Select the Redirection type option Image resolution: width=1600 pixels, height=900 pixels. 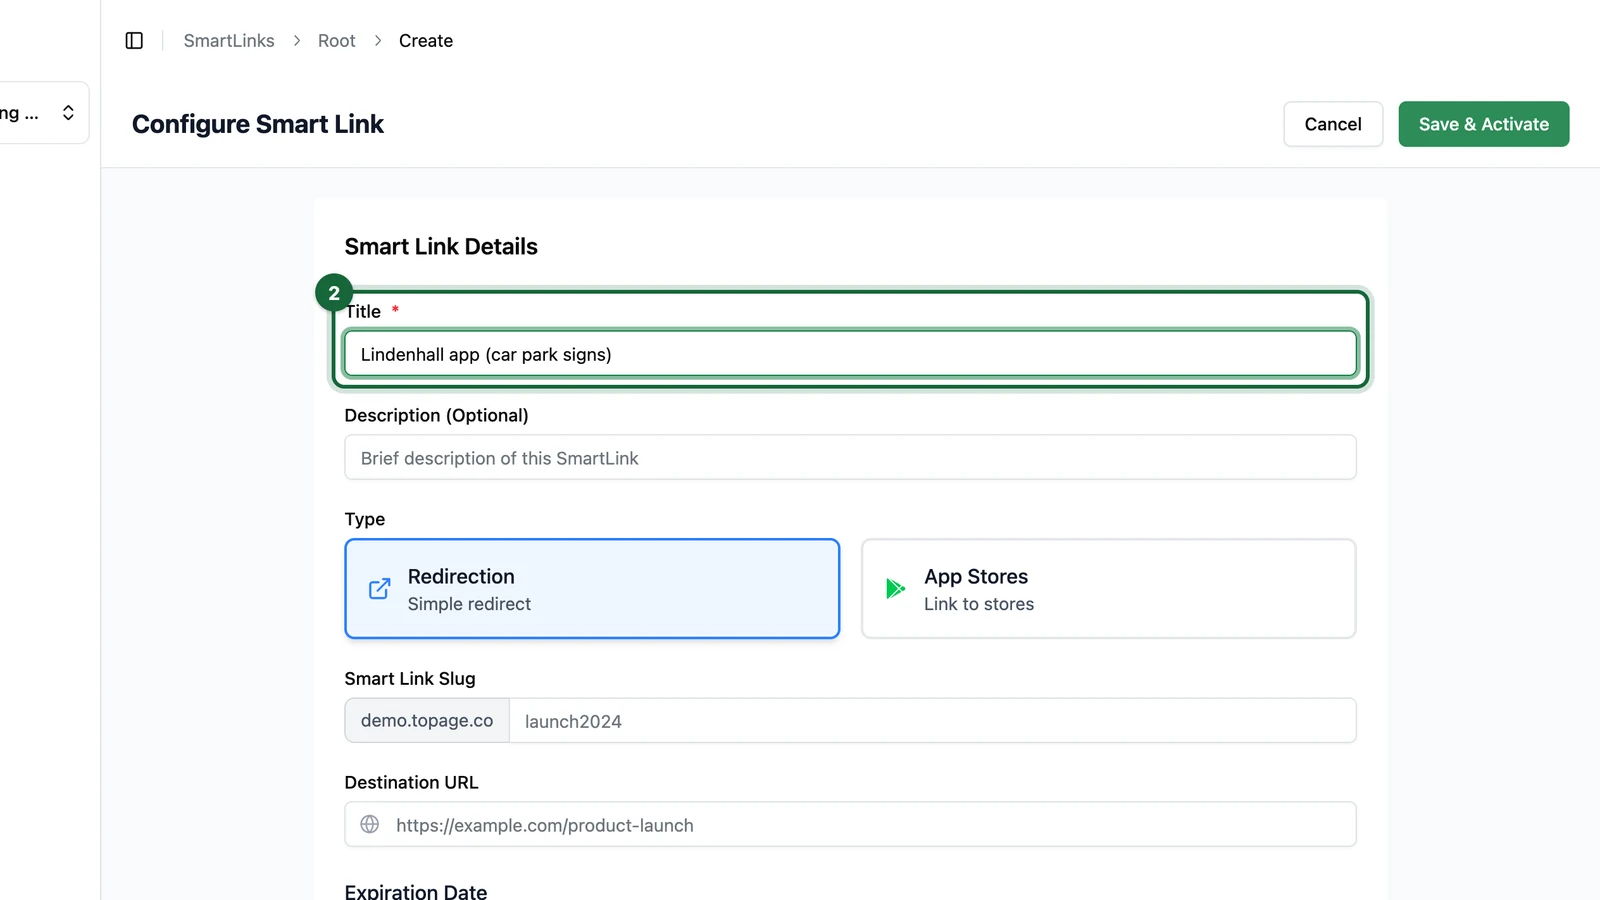click(592, 589)
